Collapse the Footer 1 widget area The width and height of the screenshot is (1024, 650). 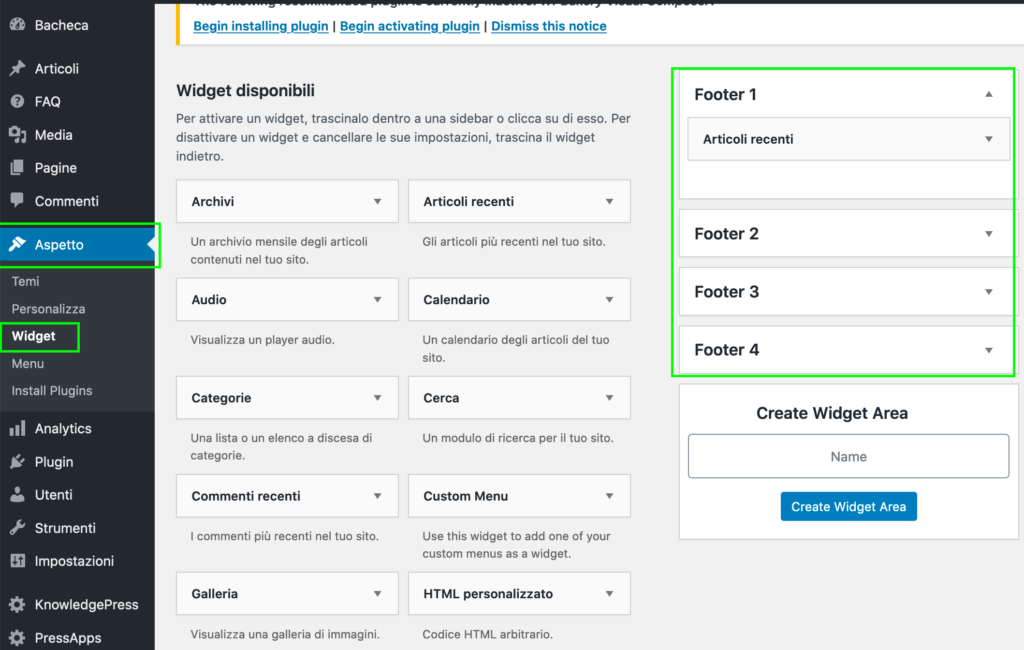point(988,94)
